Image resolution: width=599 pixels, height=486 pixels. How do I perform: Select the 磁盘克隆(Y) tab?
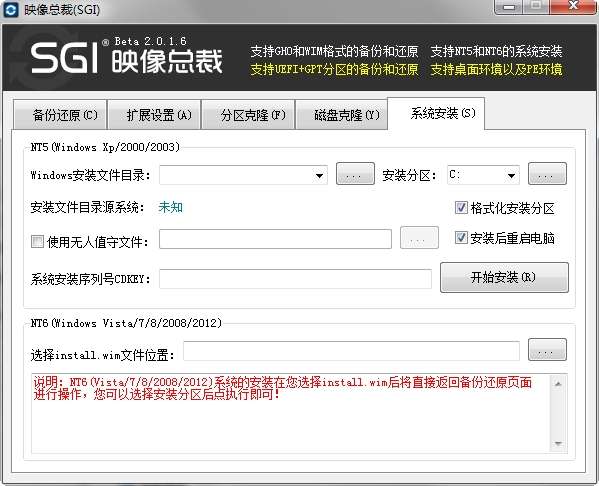(342, 115)
